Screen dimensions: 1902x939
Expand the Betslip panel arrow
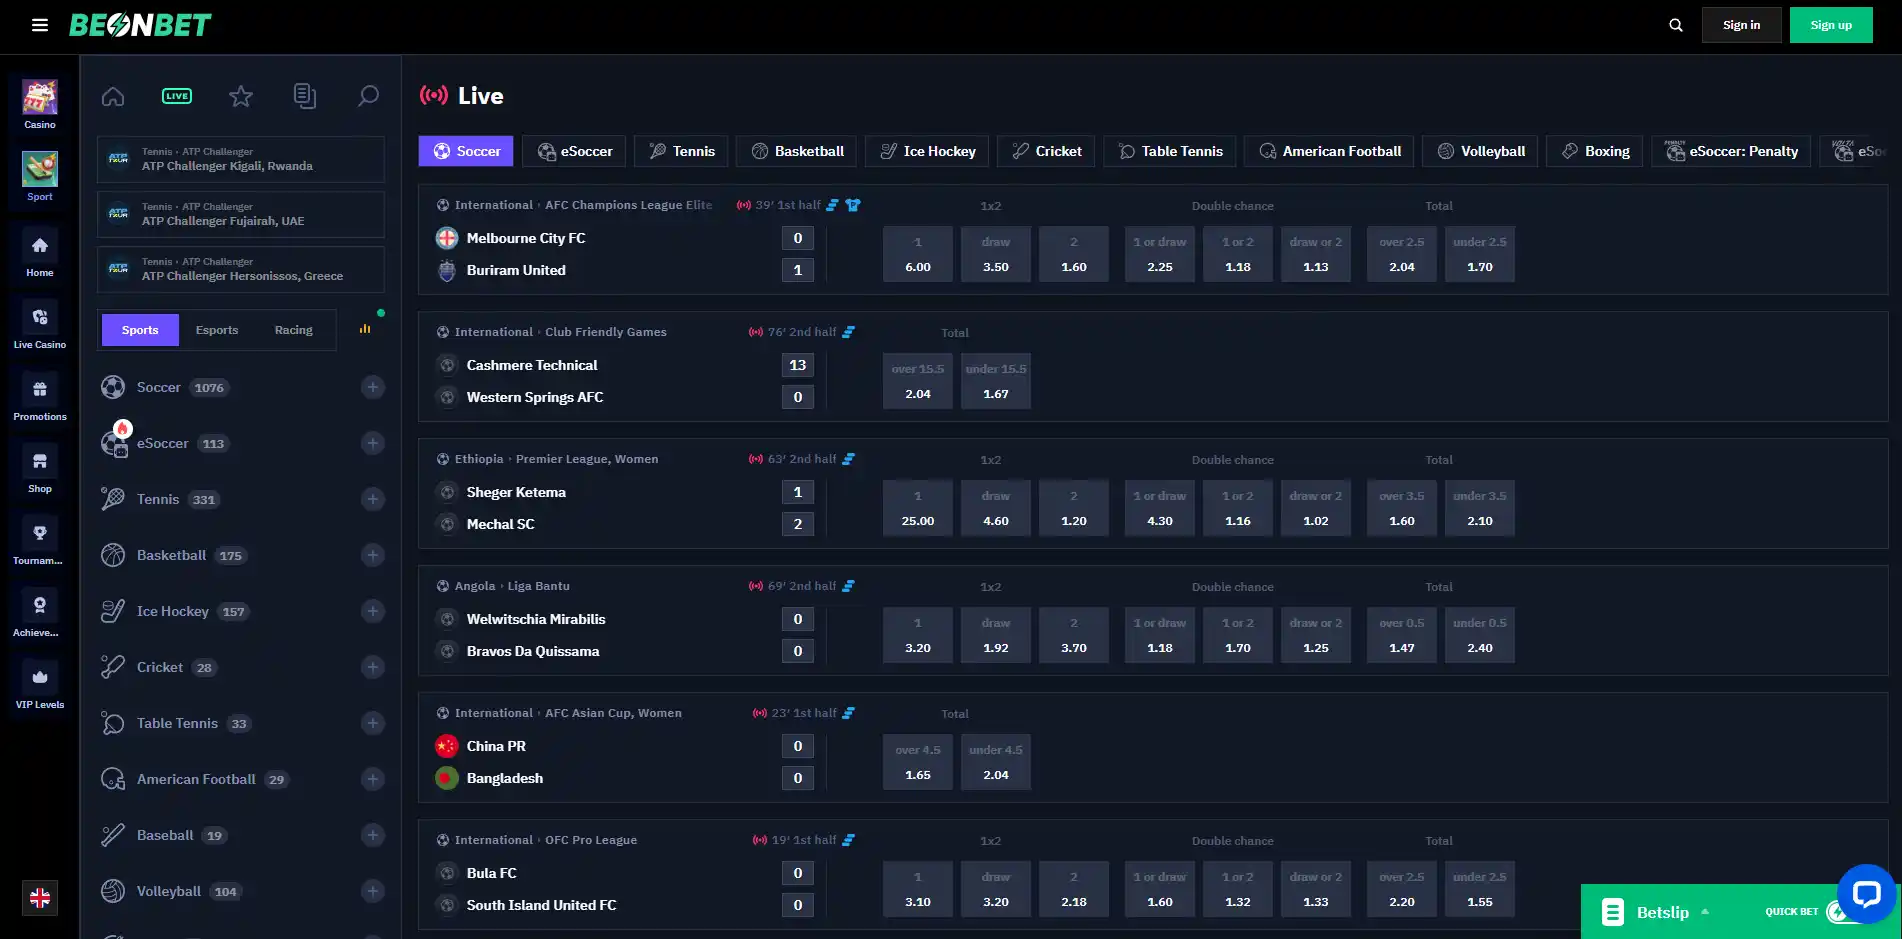1705,912
